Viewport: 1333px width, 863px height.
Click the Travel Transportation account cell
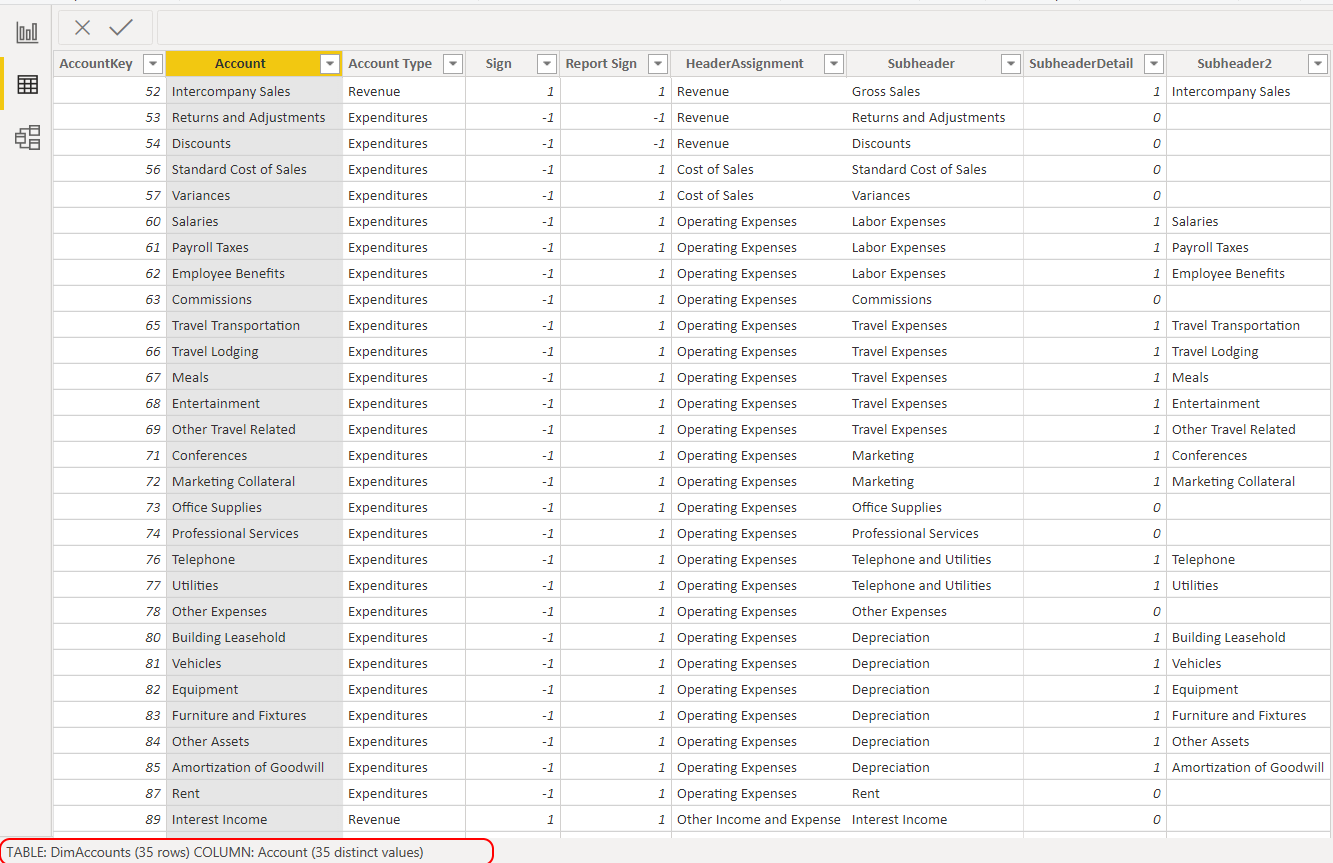(x=254, y=325)
